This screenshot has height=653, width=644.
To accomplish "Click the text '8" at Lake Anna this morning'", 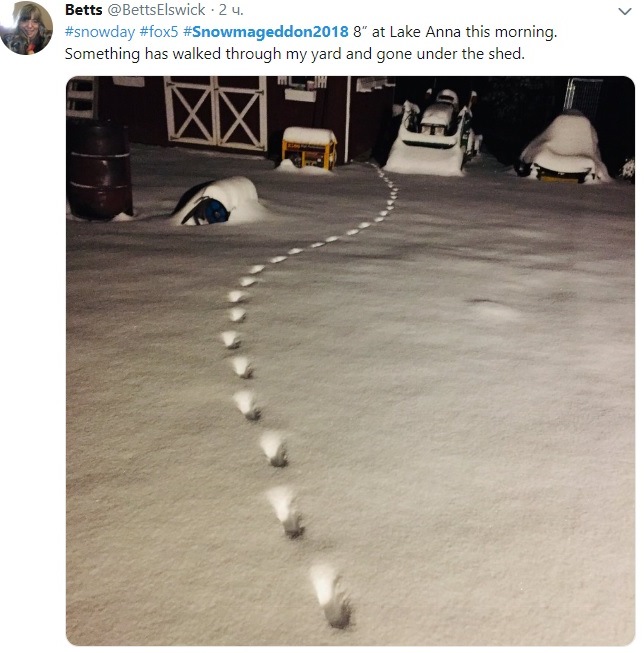I will [x=454, y=32].
